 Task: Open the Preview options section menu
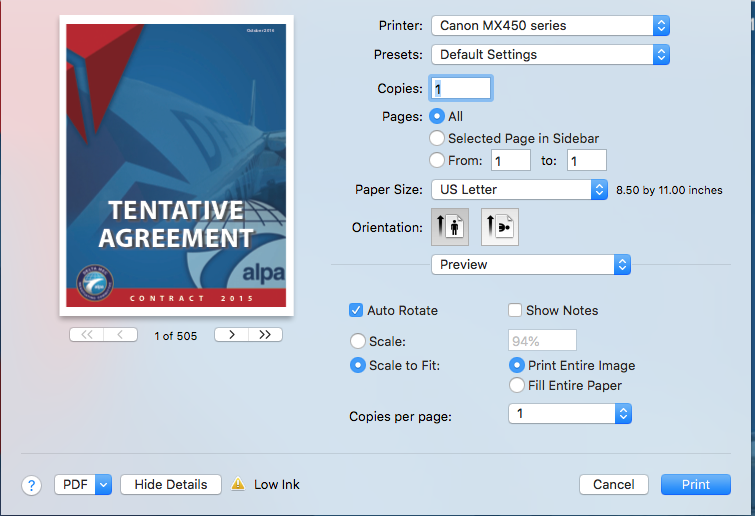pos(530,265)
